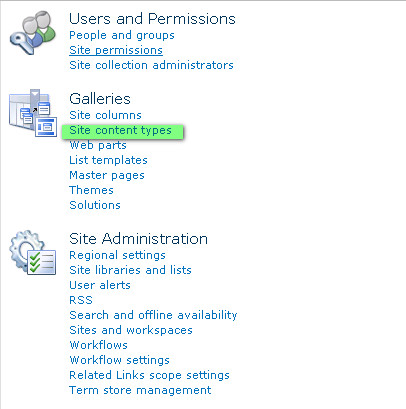
Task: Open People and groups link
Action: 122,35
